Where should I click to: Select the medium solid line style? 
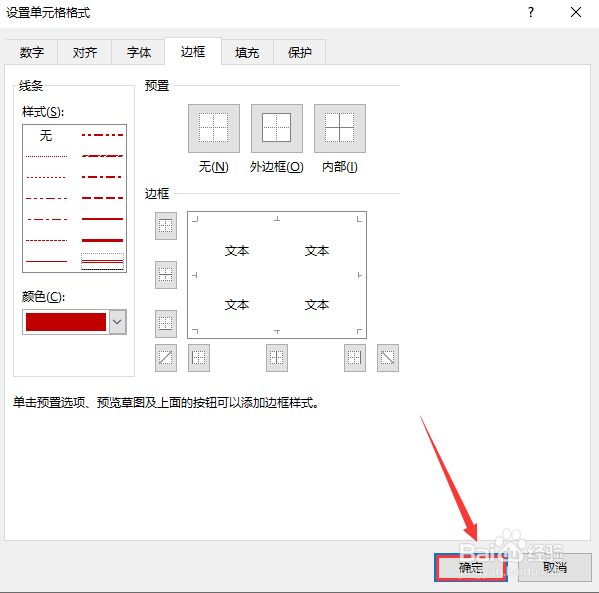(102, 219)
